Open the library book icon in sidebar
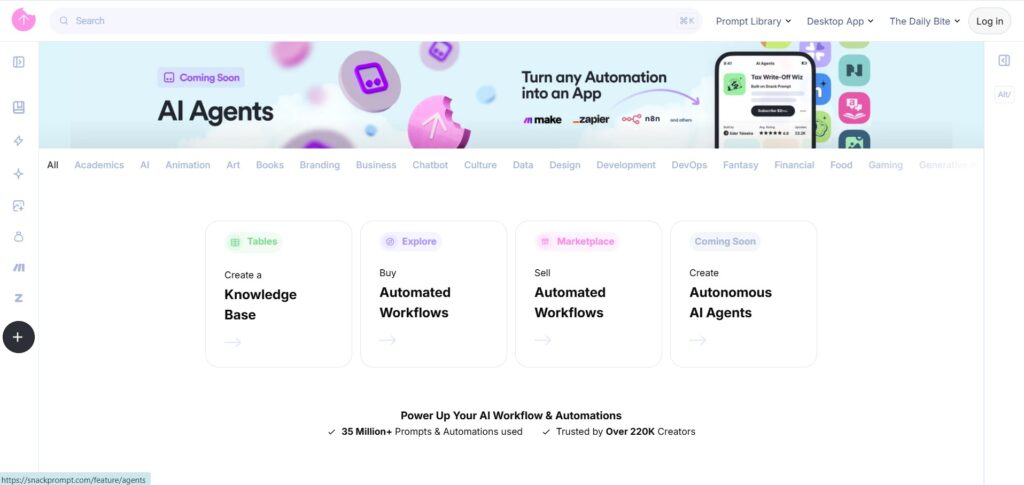Viewport: 1024px width, 485px height. (18, 108)
